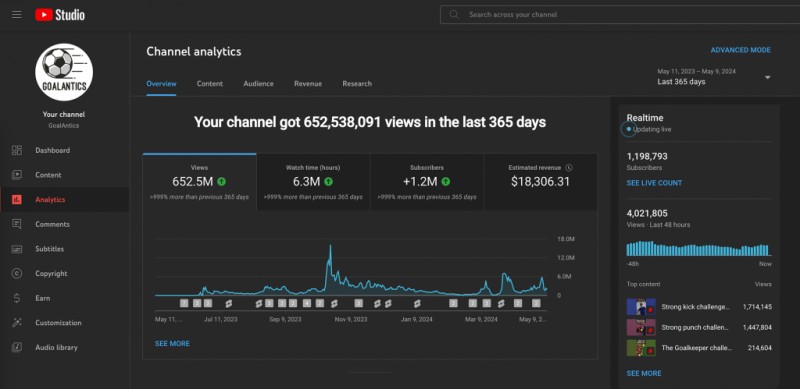Click the Customization wand icon

point(17,323)
